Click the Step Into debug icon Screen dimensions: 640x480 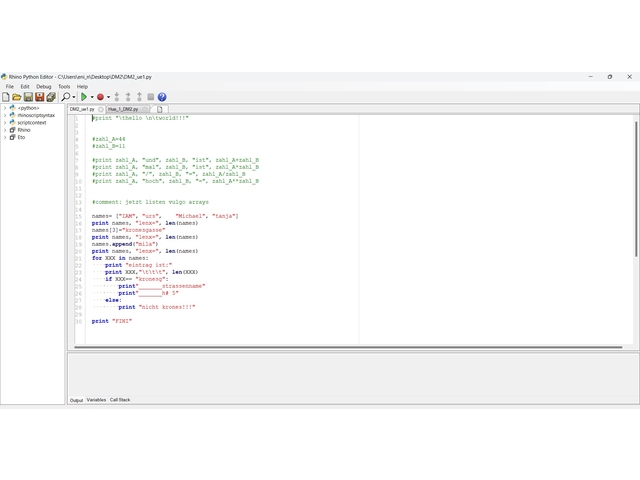pyautogui.click(x=117, y=97)
